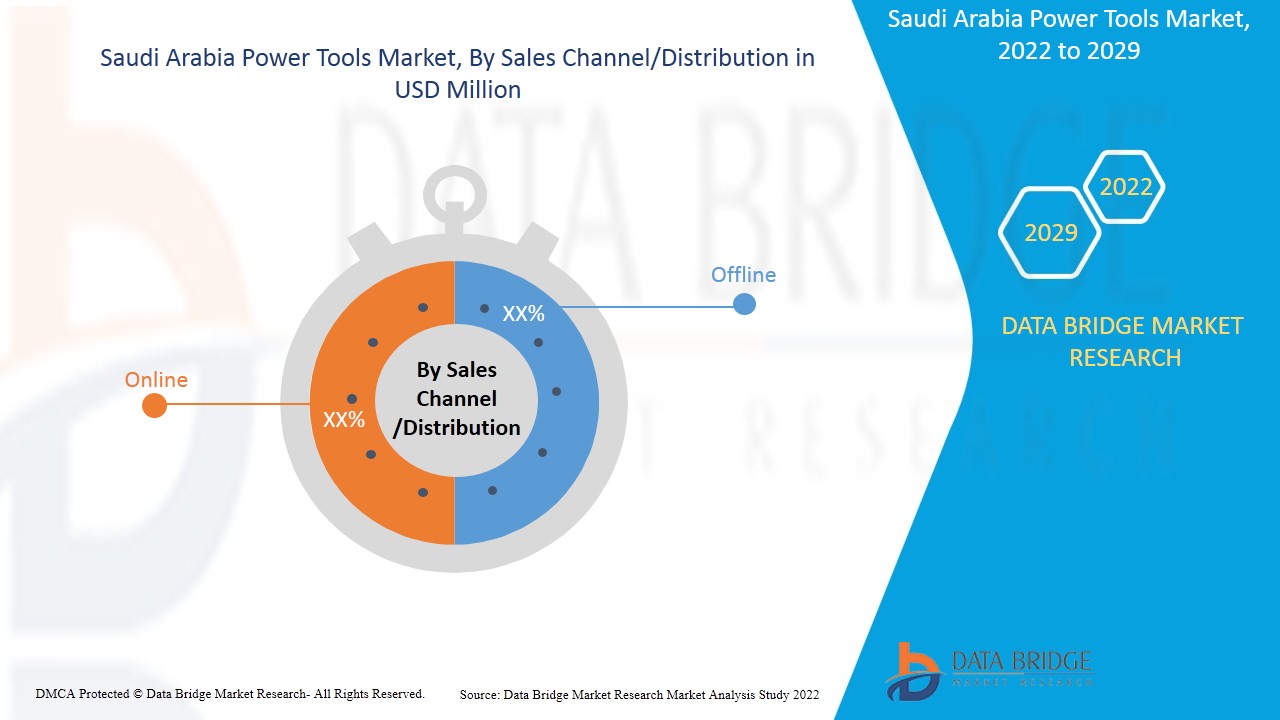Image resolution: width=1280 pixels, height=720 pixels.
Task: Toggle the orange legend dot for Online
Action: tap(154, 405)
